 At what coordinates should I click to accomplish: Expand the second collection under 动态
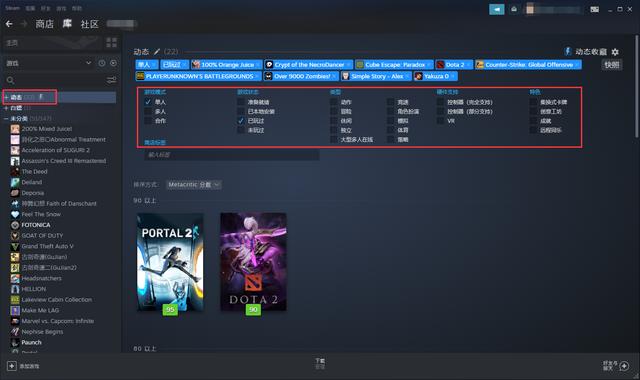point(6,108)
